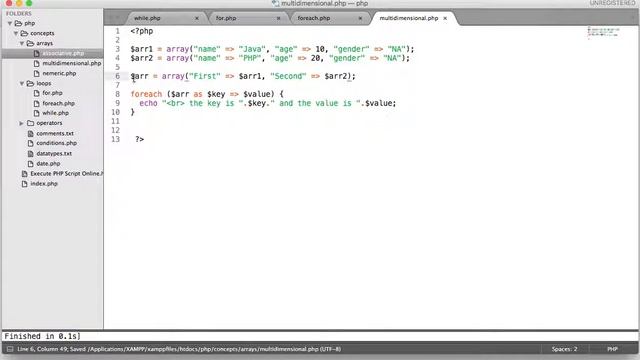Open for.php in the loops folder
This screenshot has height=360, width=640.
(x=52, y=93)
